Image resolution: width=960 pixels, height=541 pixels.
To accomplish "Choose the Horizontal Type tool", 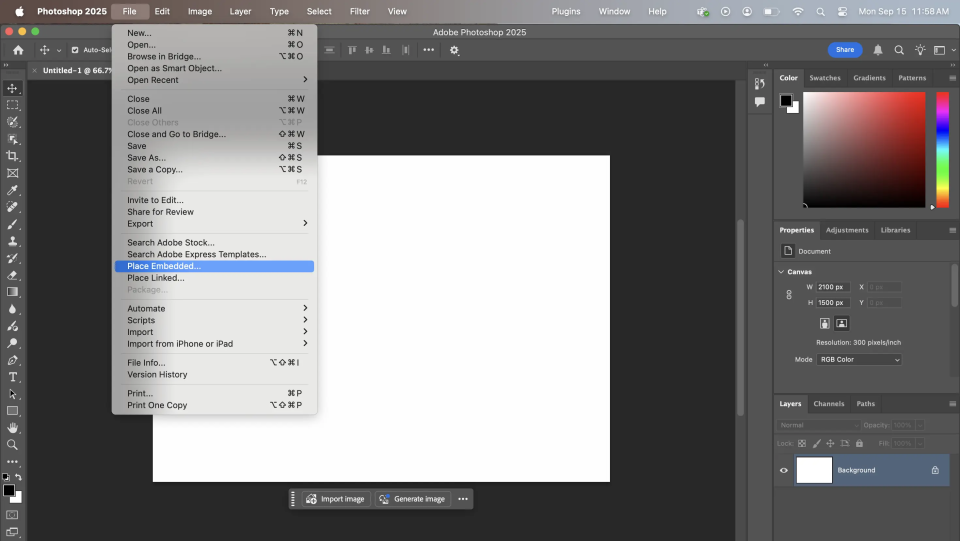I will (x=12, y=377).
